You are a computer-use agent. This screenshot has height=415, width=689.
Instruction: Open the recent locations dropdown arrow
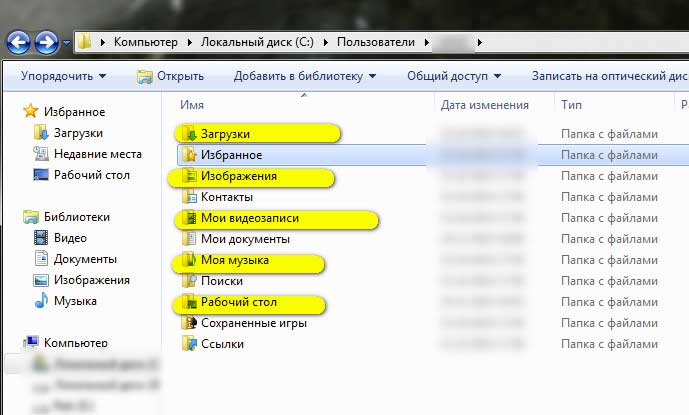coord(67,43)
